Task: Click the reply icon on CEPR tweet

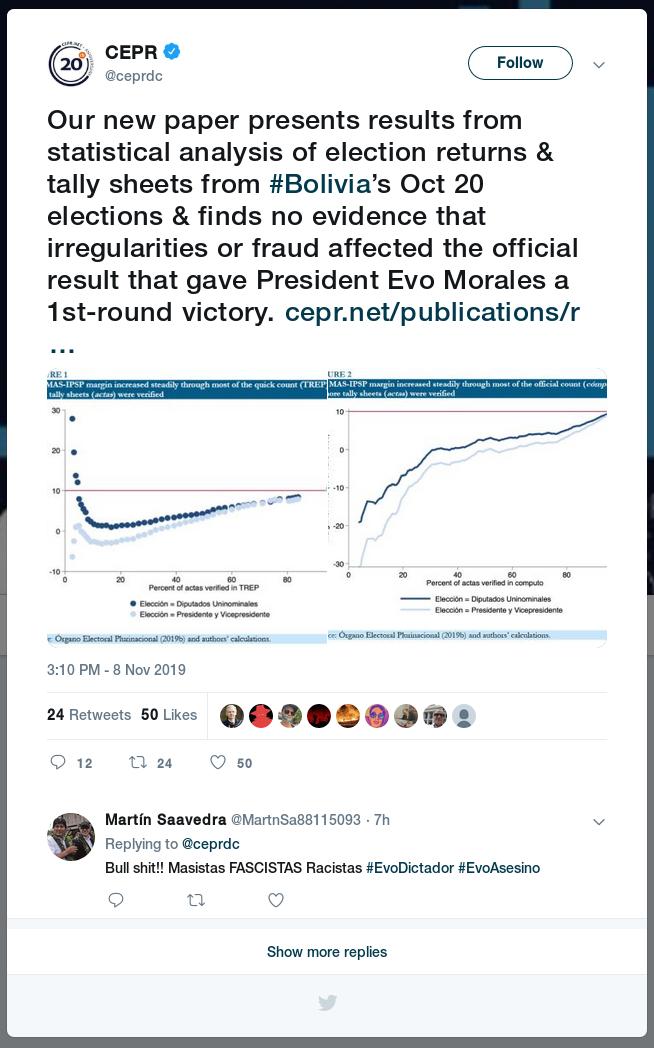Action: click(x=59, y=762)
